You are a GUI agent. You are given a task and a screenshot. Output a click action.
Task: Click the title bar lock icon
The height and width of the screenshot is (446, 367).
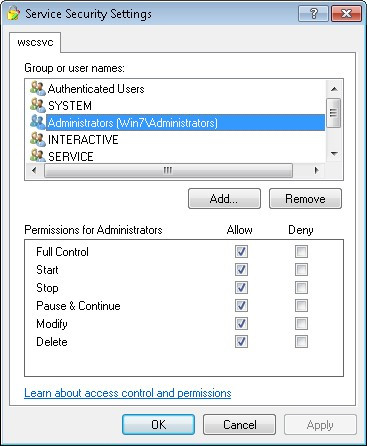(x=13, y=14)
